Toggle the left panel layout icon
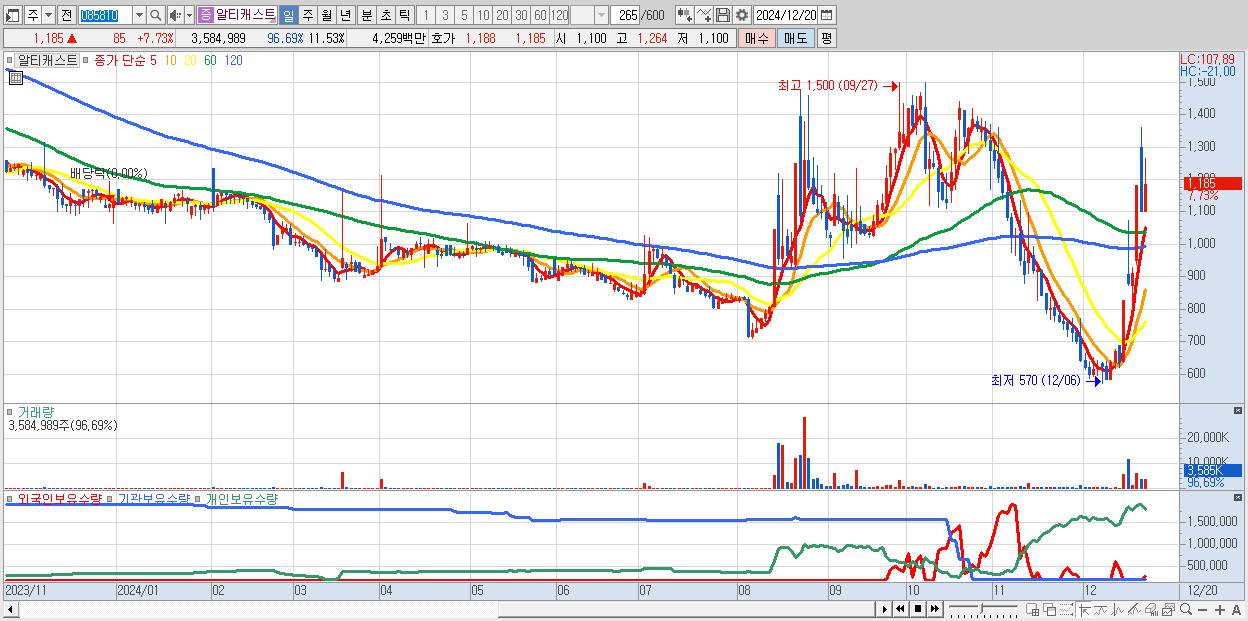 [x=12, y=15]
